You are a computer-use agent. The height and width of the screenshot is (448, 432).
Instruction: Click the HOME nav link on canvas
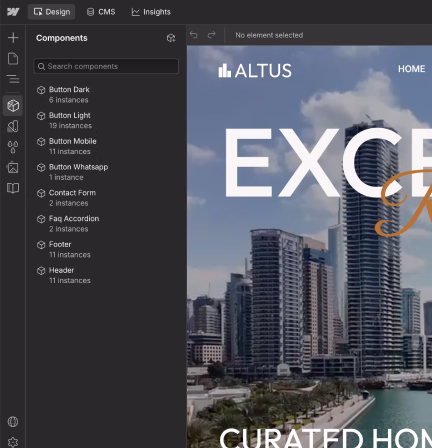click(411, 69)
